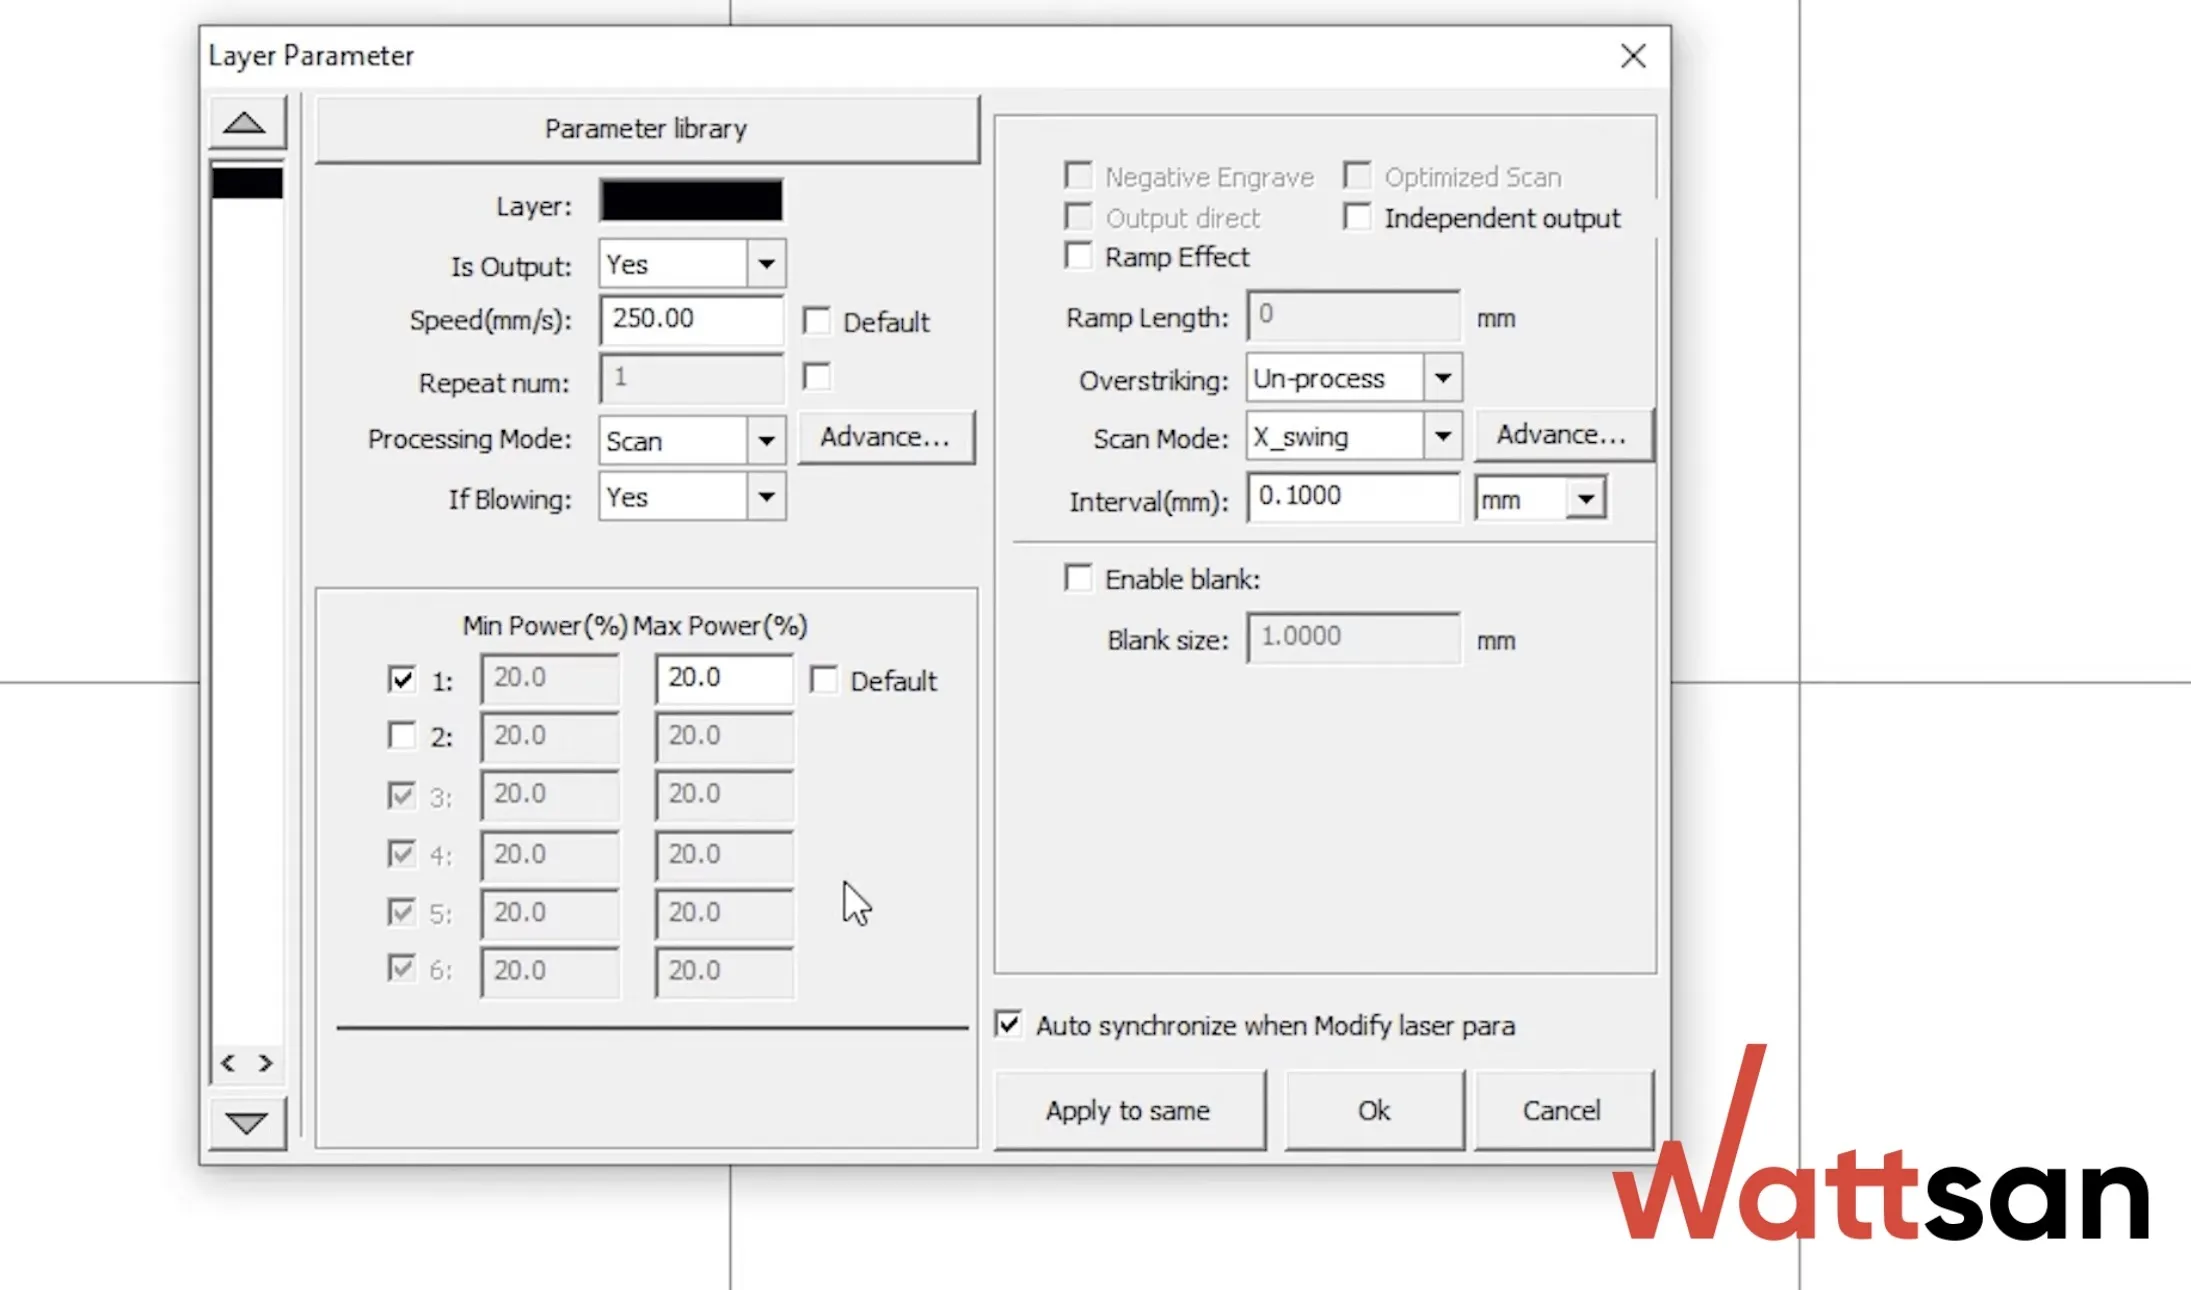Open the Layer color swatch
This screenshot has width=2191, height=1290.
691,200
